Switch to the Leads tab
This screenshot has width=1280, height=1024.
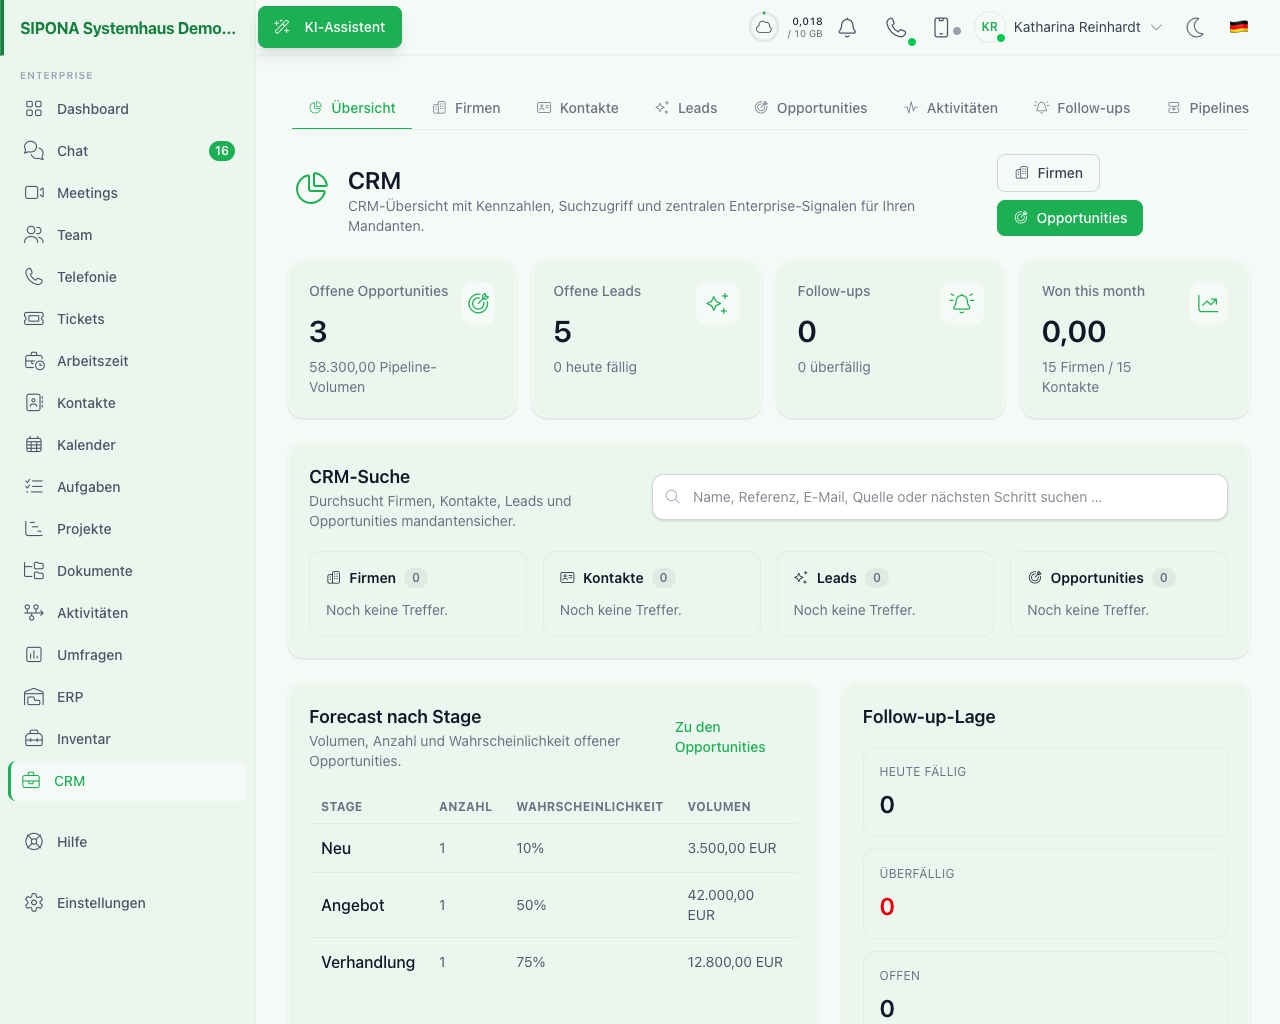coord(686,108)
